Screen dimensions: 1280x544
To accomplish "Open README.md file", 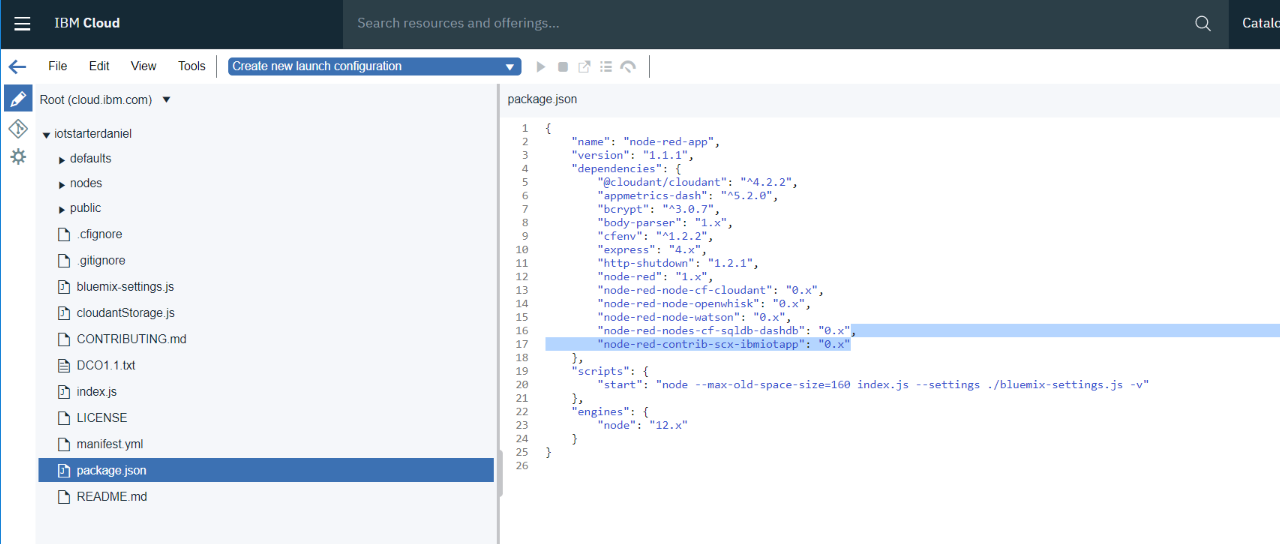I will [112, 497].
